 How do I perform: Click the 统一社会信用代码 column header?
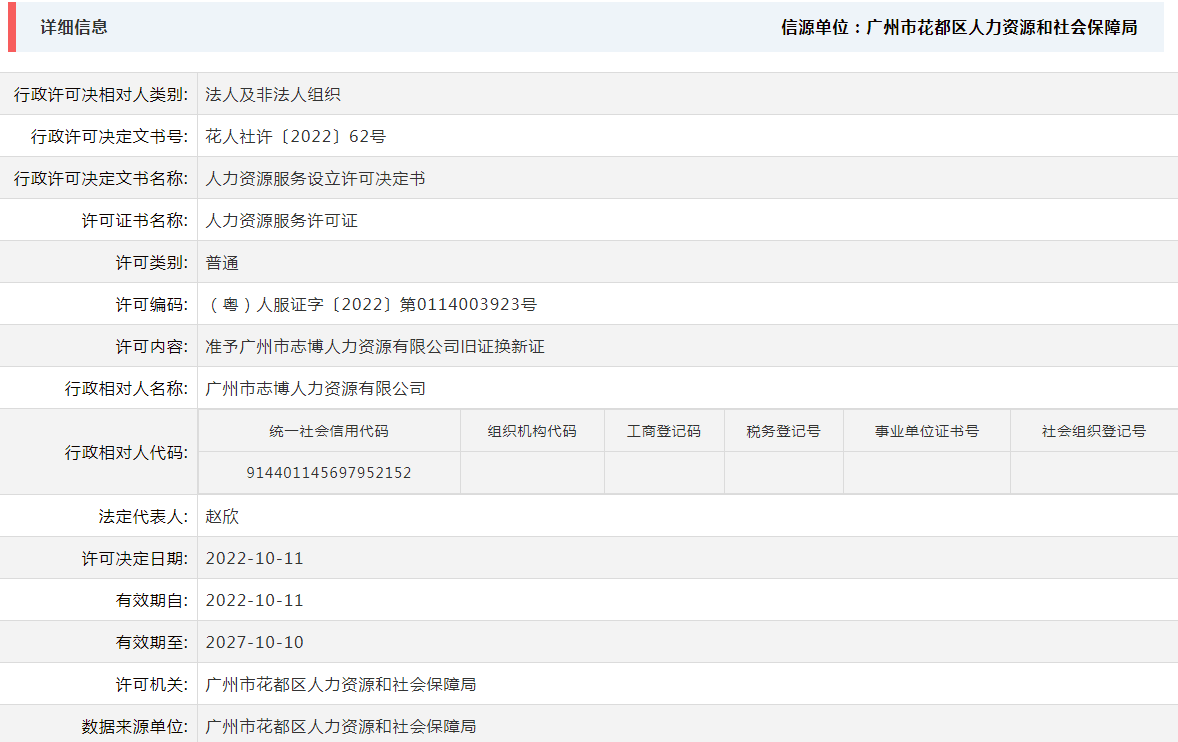point(329,431)
